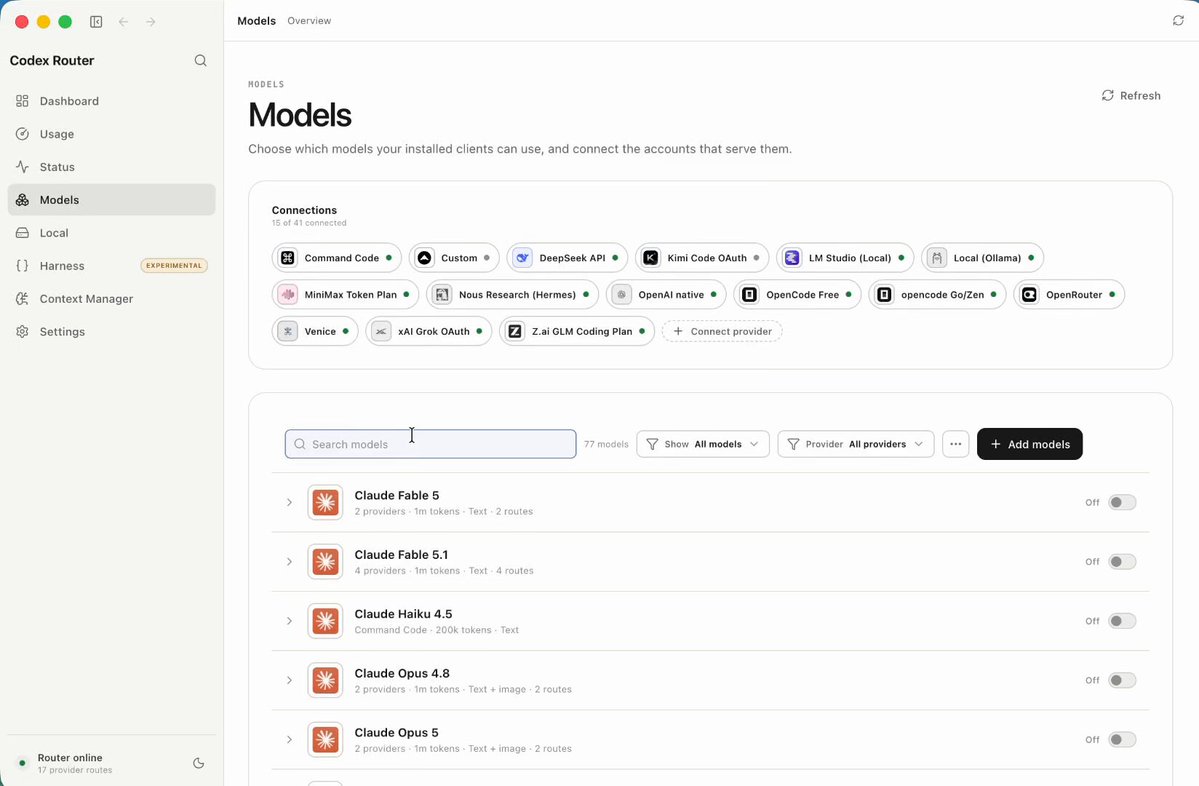Open the Z.ai GLM Coding Plan connection

pos(577,331)
